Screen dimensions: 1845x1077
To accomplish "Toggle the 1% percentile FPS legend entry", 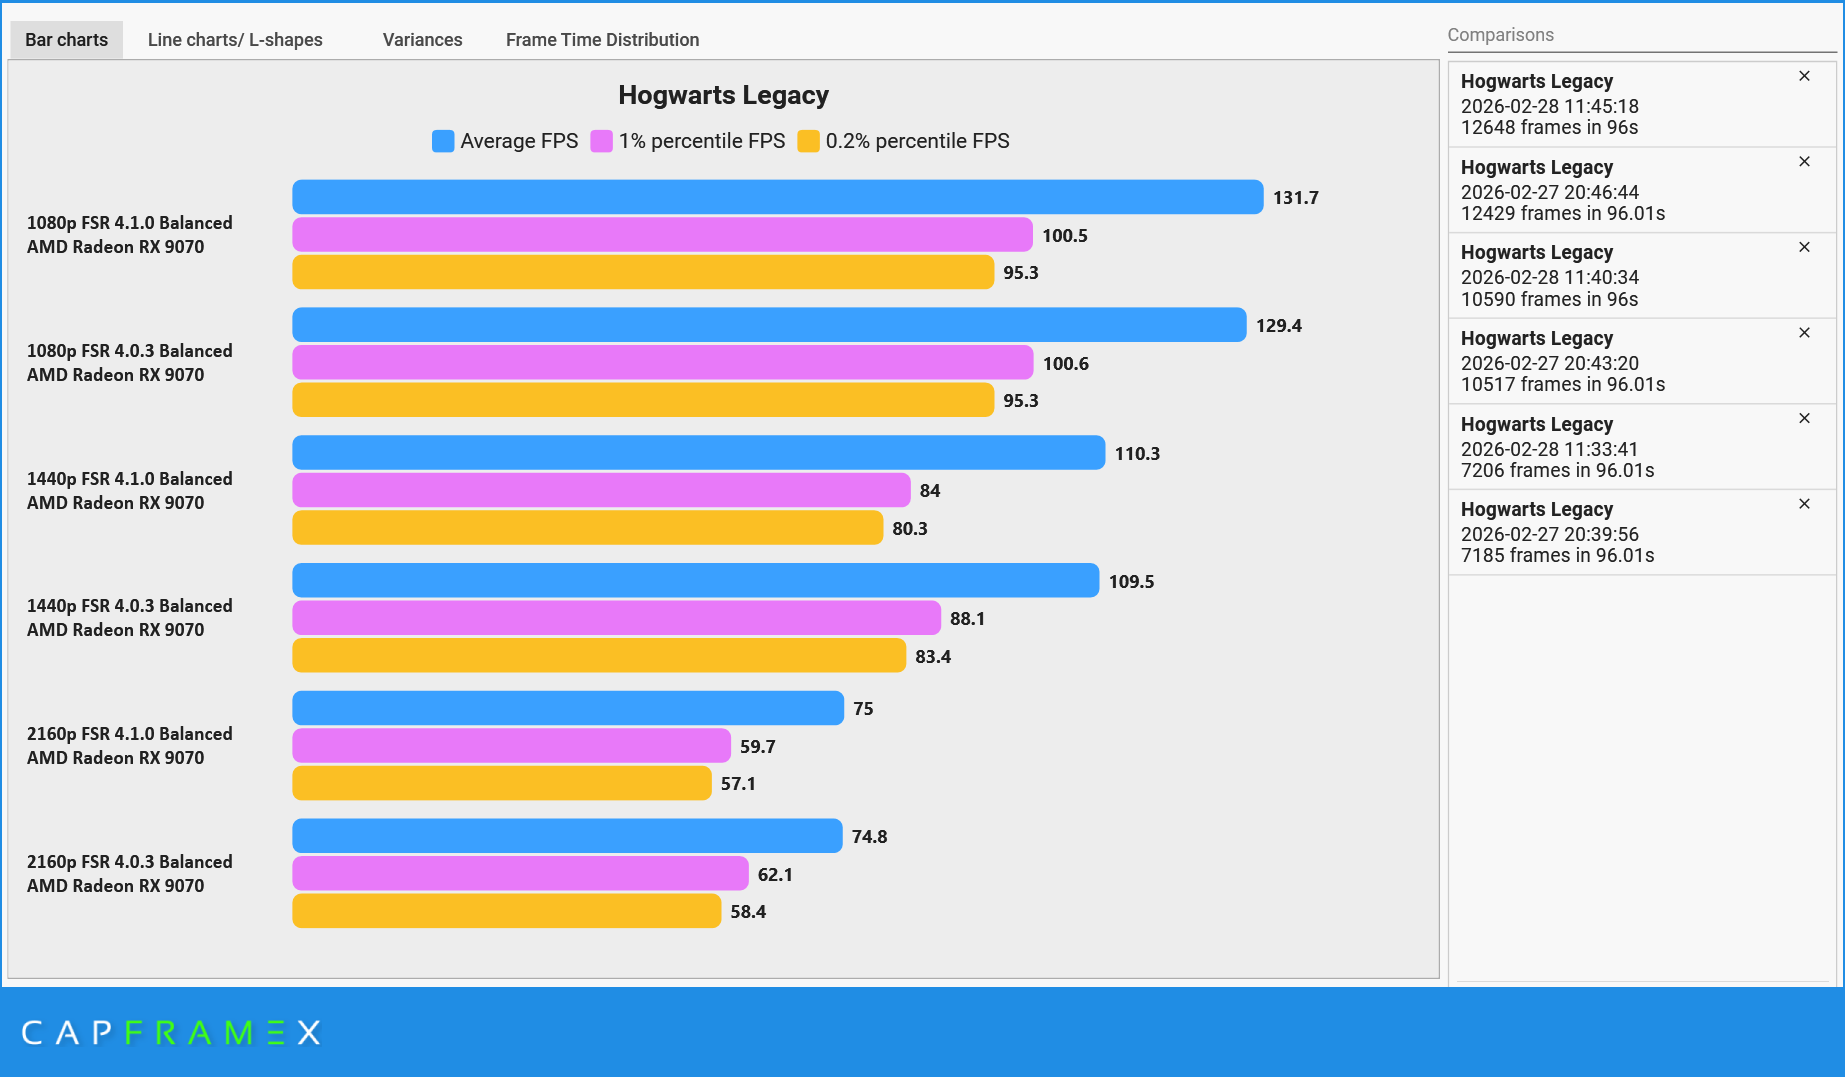I will coord(689,141).
